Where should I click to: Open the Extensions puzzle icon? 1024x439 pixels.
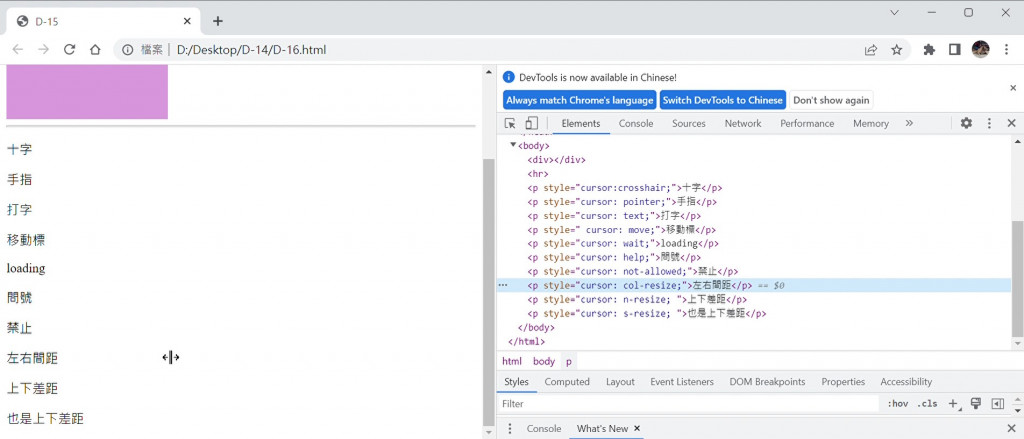click(929, 50)
